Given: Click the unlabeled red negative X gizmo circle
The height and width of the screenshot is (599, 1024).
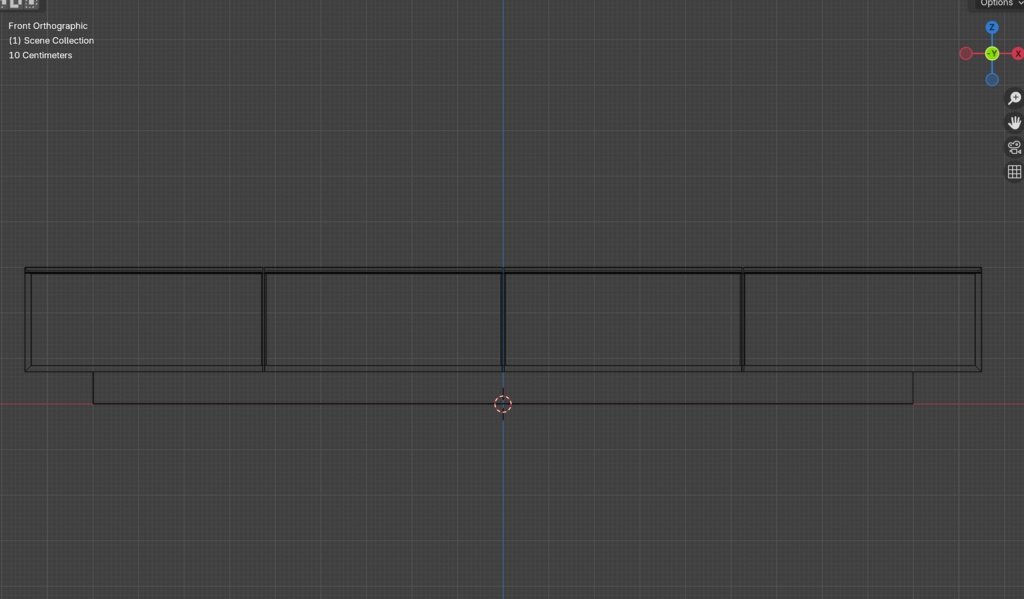Looking at the screenshot, I should point(966,54).
